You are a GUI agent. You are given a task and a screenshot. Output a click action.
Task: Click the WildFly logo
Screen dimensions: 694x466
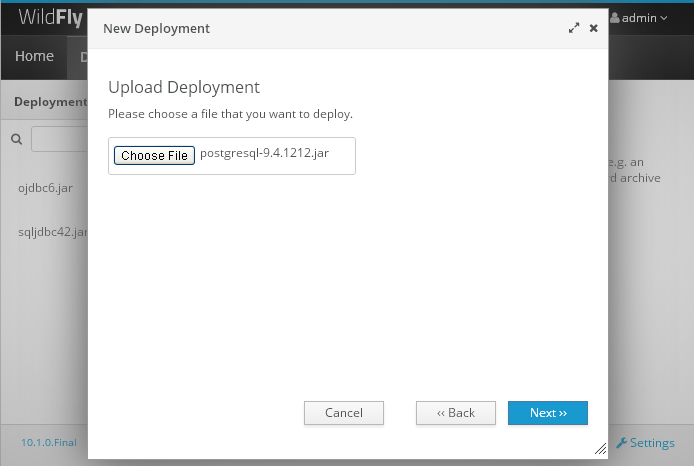(50, 18)
